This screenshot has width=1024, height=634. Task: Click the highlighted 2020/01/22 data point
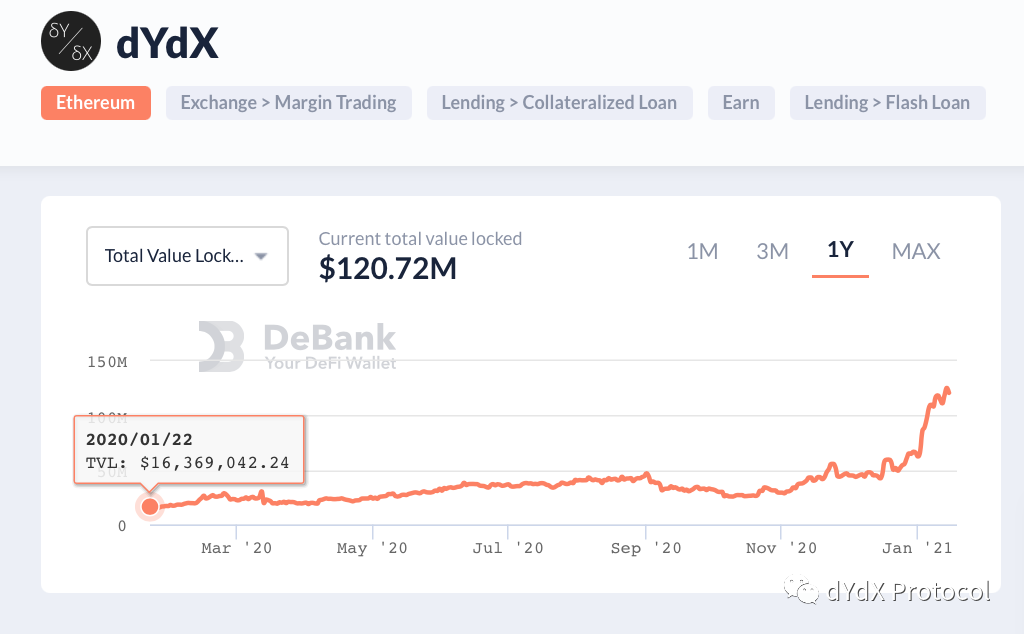click(150, 506)
